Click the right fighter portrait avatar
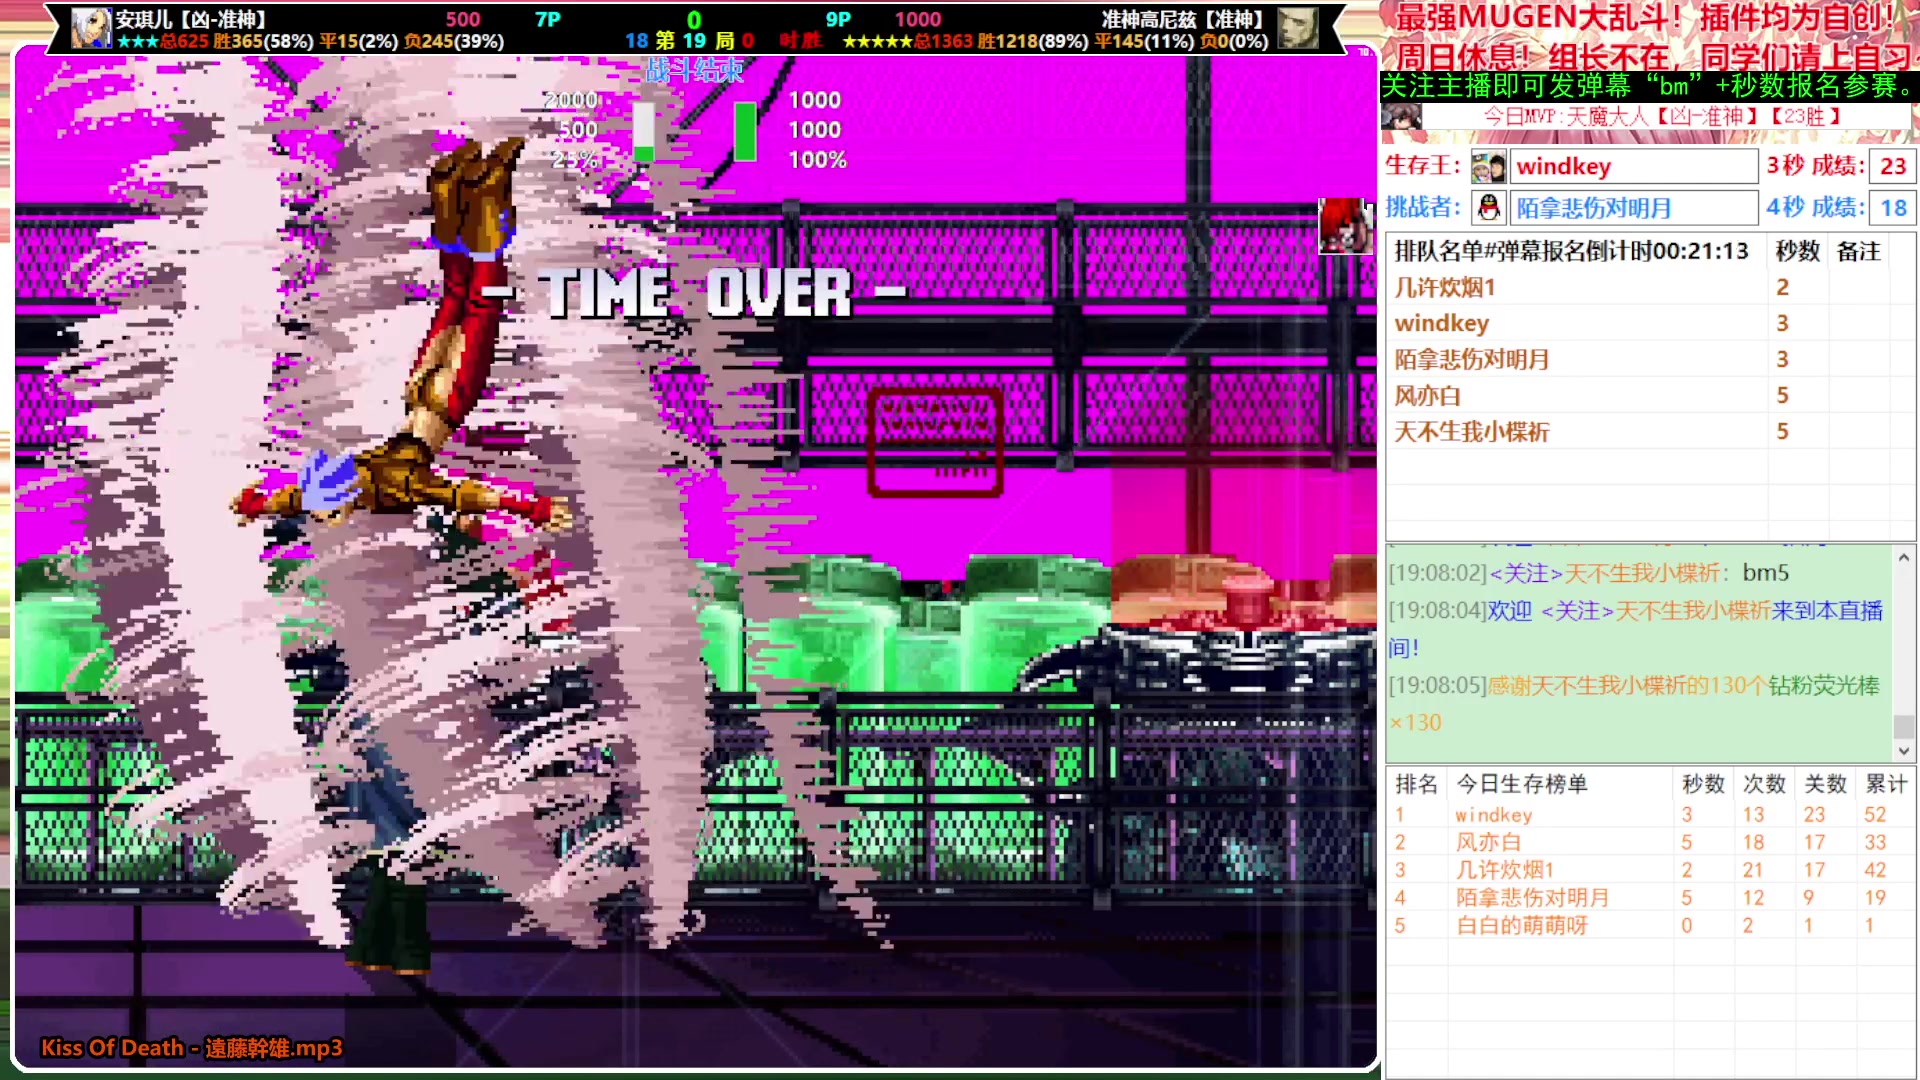Screen dimensions: 1920x1080 [1298, 28]
